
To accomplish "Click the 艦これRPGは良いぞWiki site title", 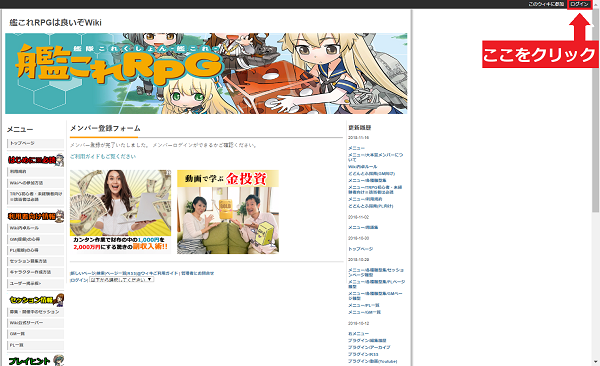I will pos(55,23).
